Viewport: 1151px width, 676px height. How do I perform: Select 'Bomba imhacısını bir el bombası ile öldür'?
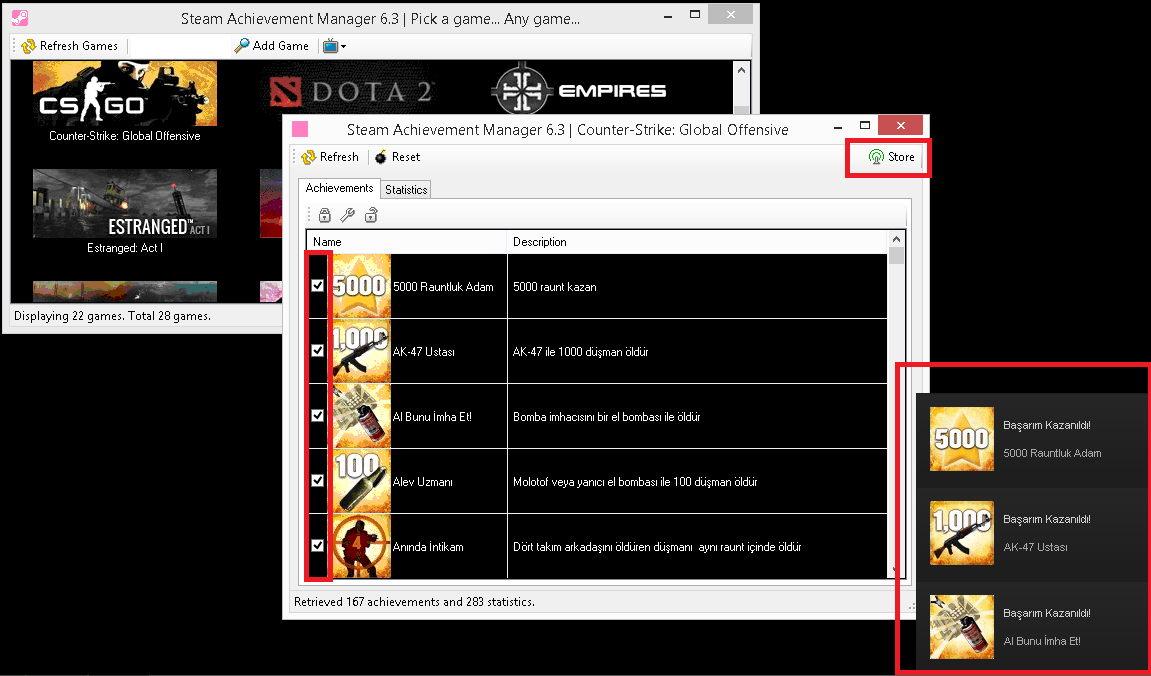tap(606, 417)
